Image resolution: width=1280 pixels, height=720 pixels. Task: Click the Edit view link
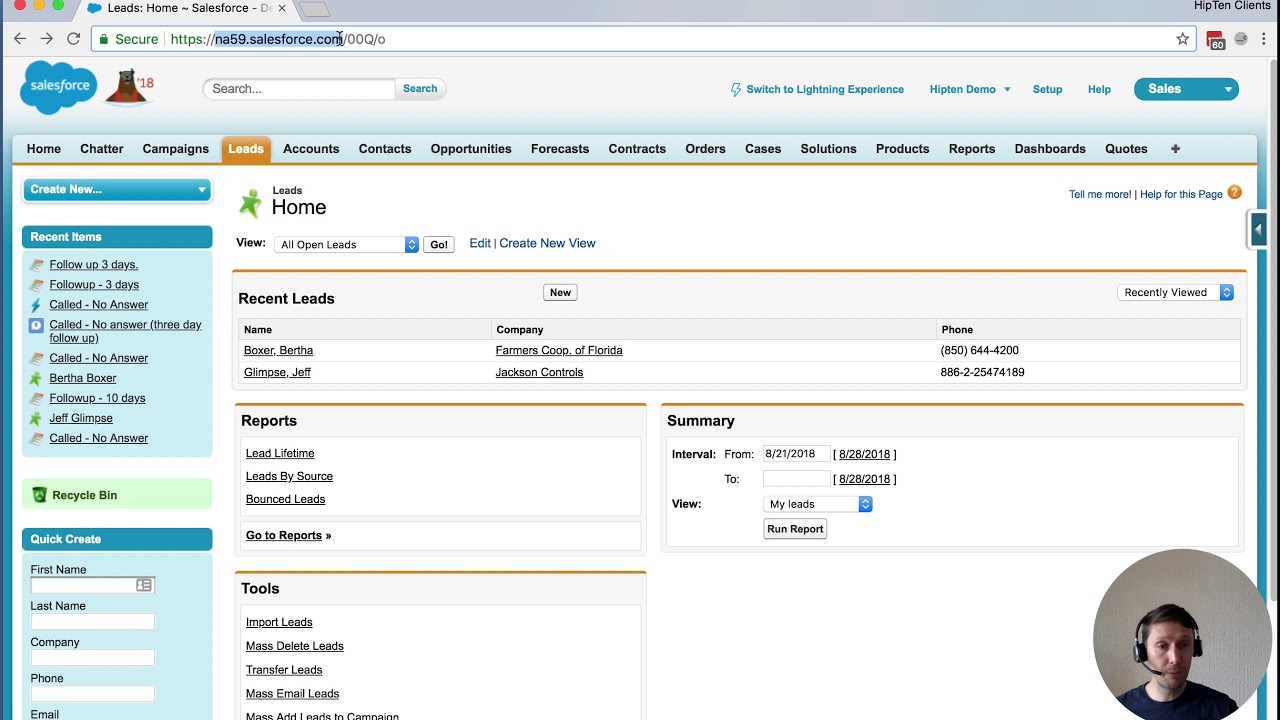coord(480,243)
